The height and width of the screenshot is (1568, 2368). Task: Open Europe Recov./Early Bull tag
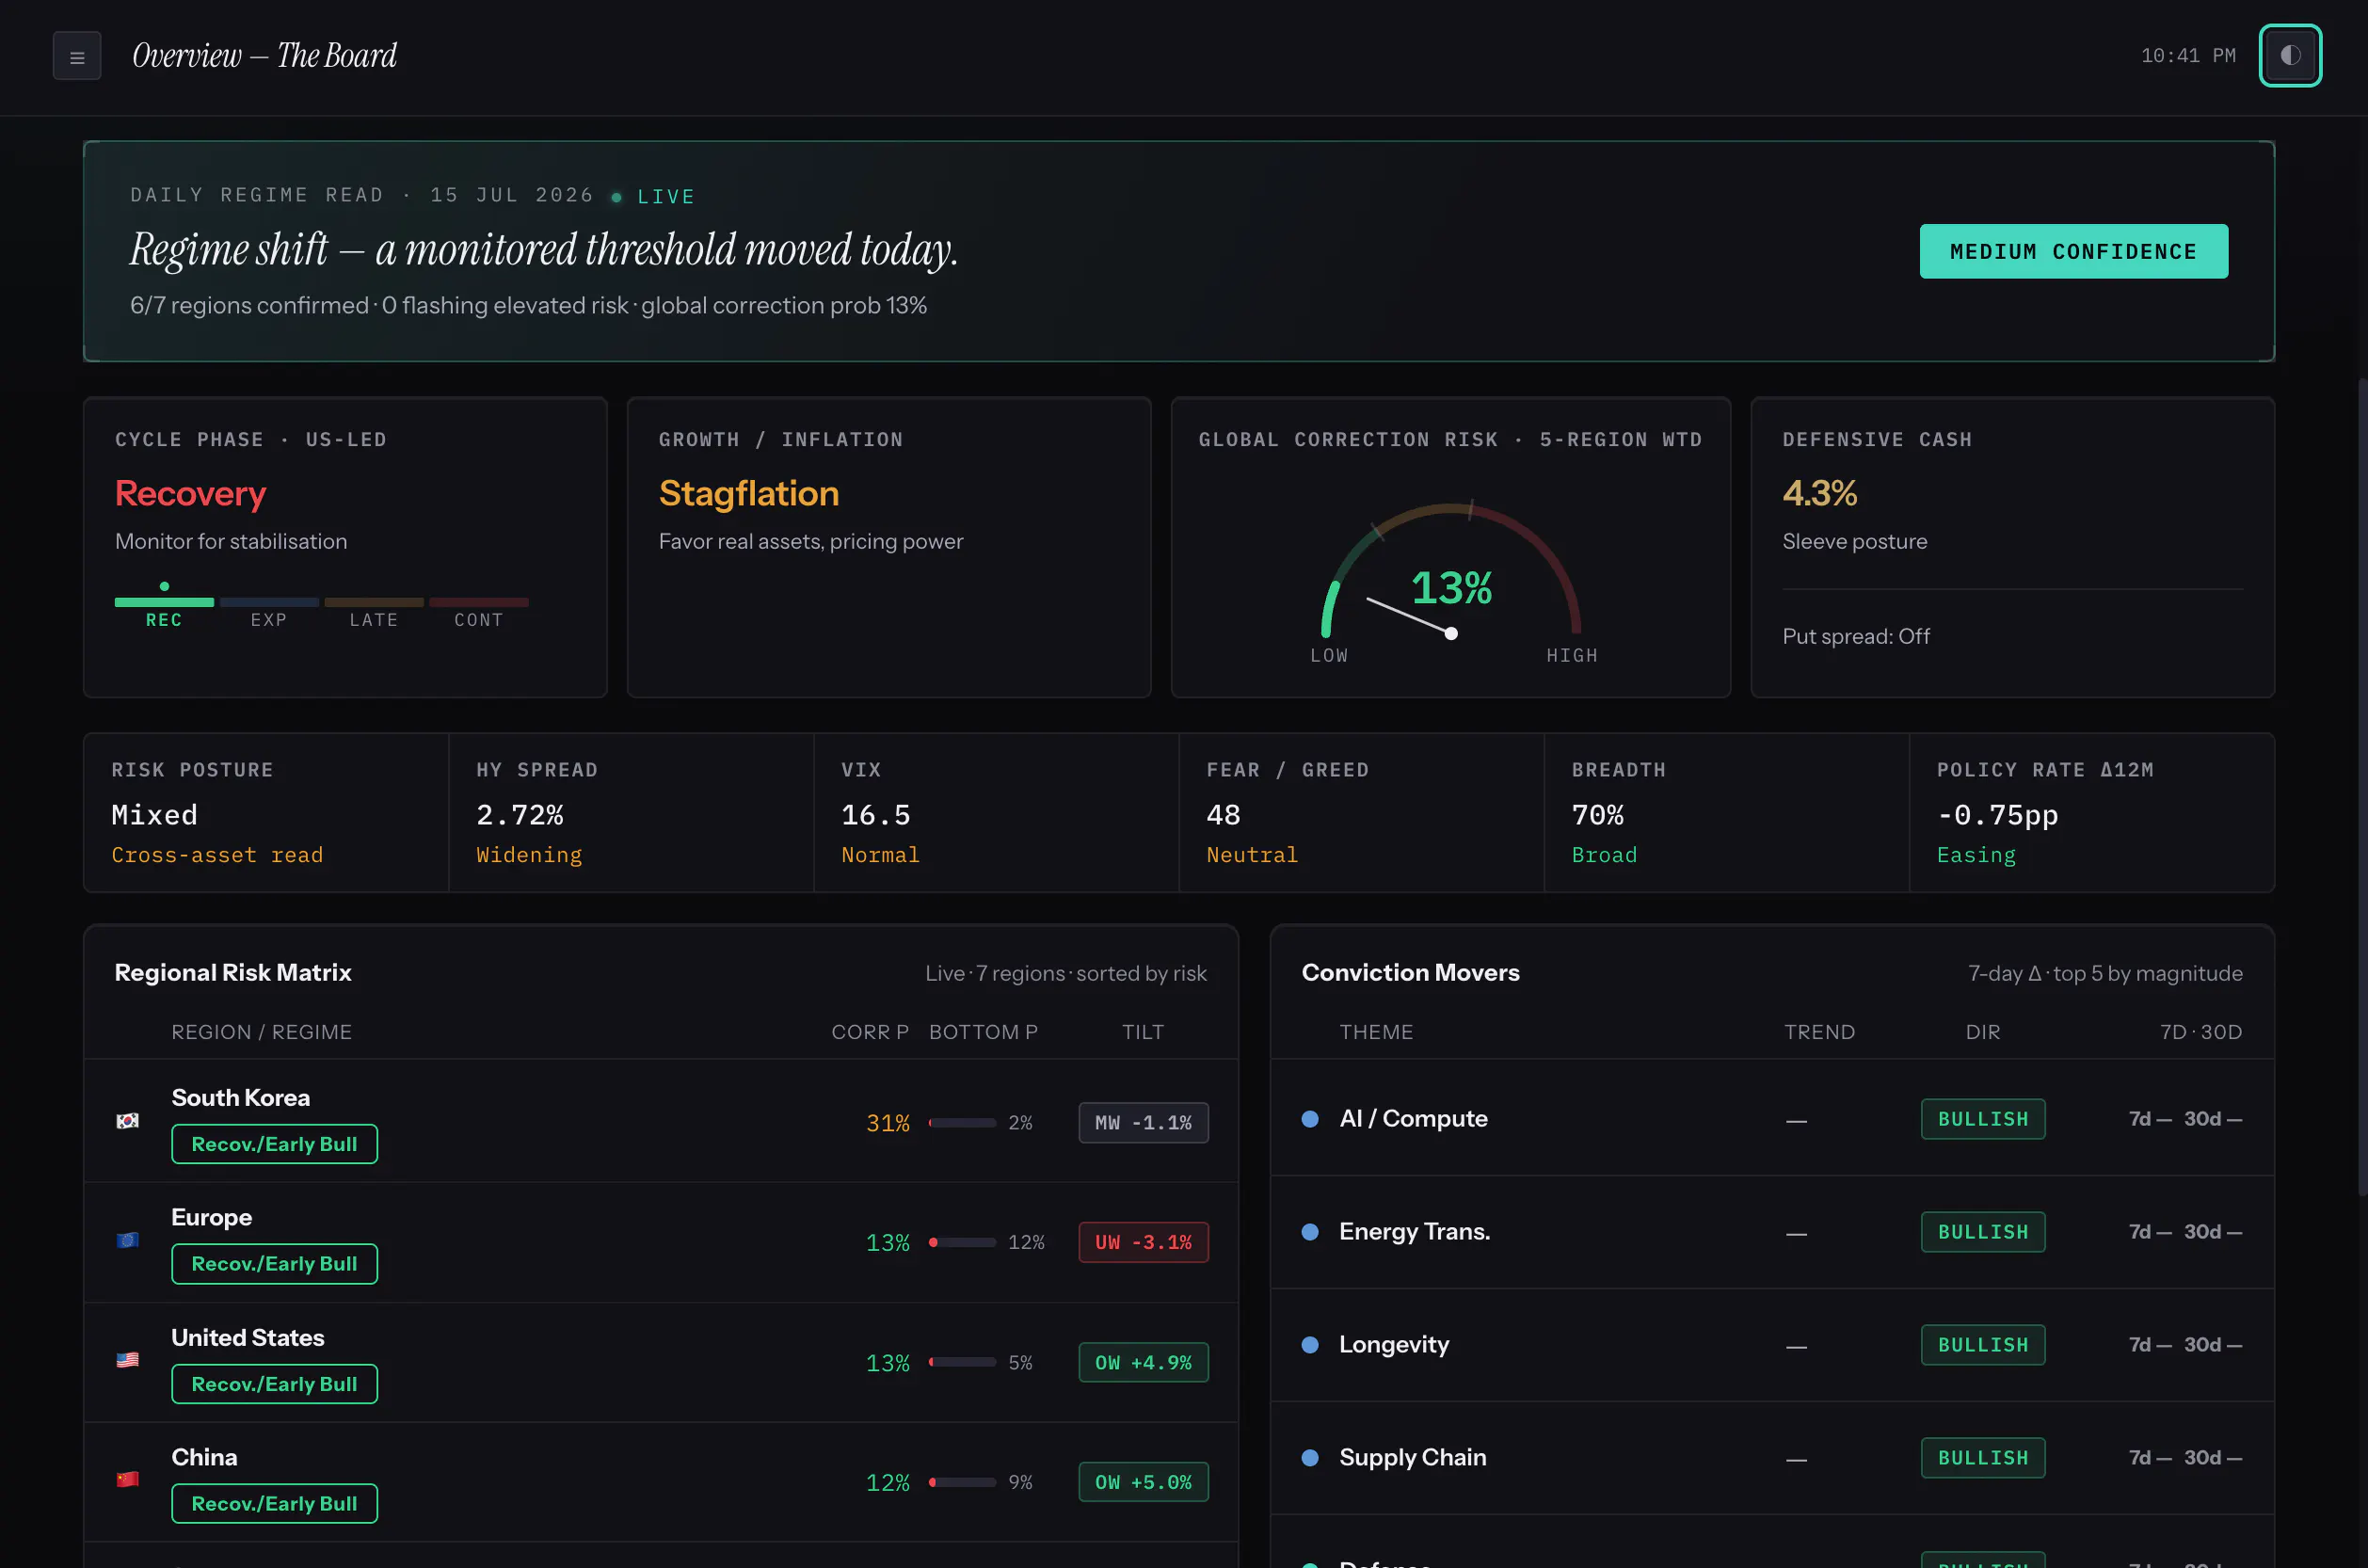pos(274,1264)
